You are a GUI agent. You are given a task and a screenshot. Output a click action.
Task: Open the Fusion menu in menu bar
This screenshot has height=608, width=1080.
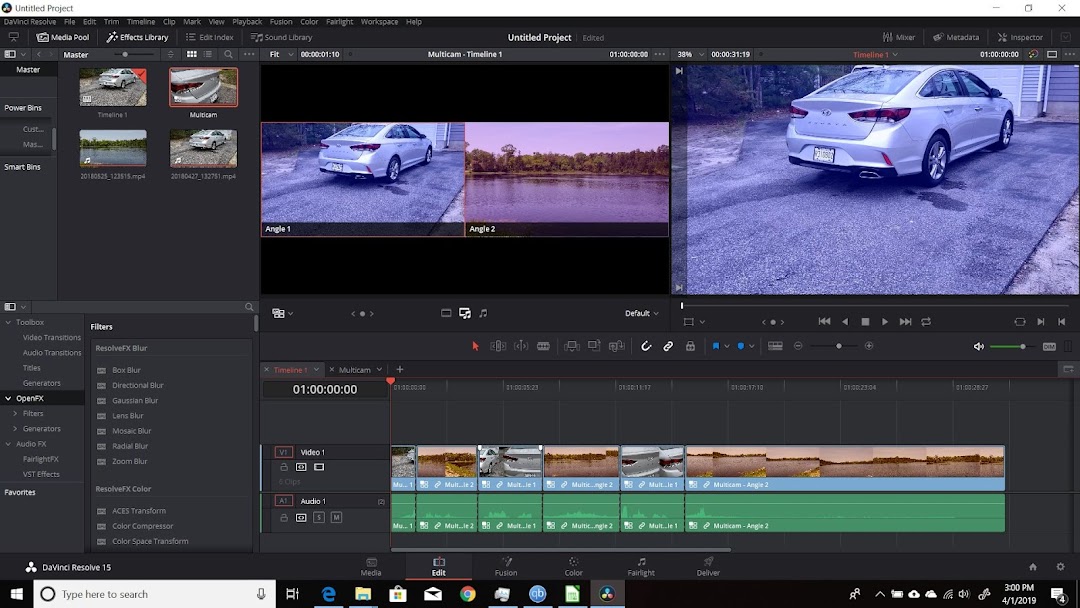[x=281, y=21]
